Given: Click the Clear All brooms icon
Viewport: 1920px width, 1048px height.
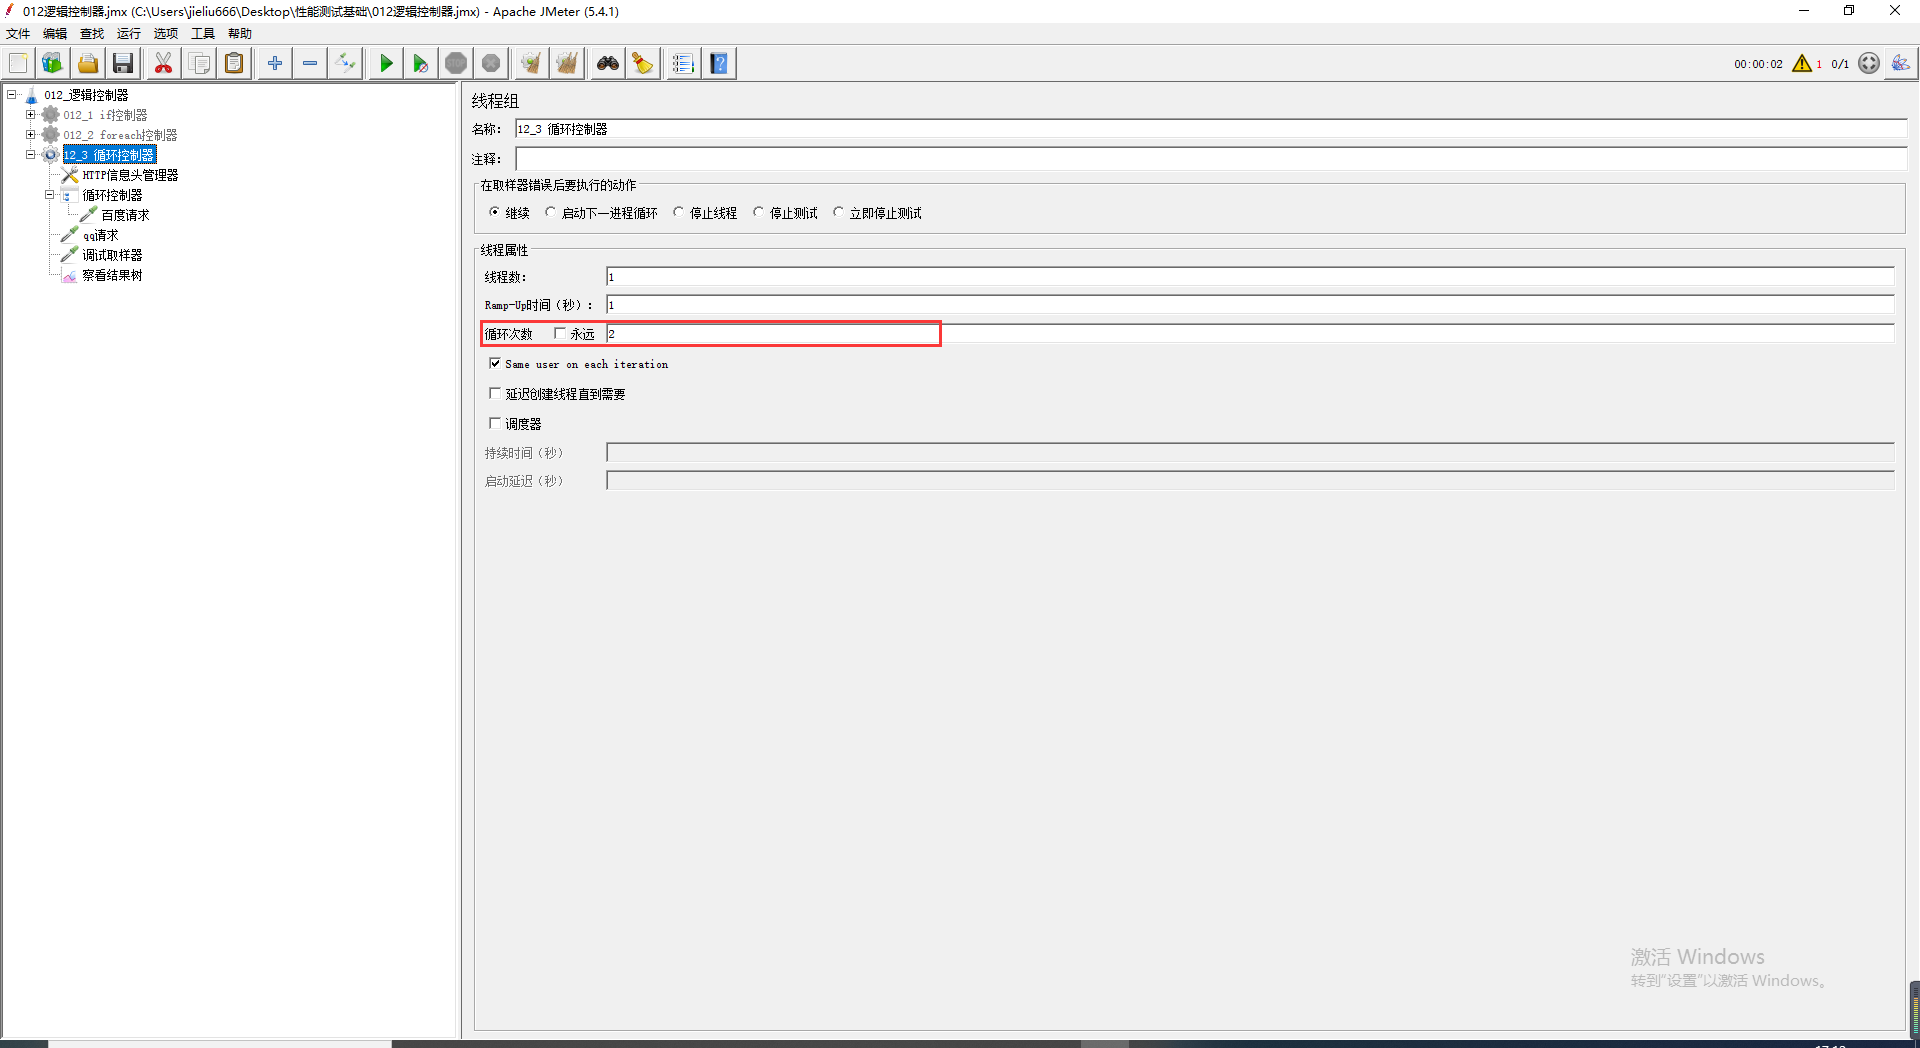Looking at the screenshot, I should [567, 63].
